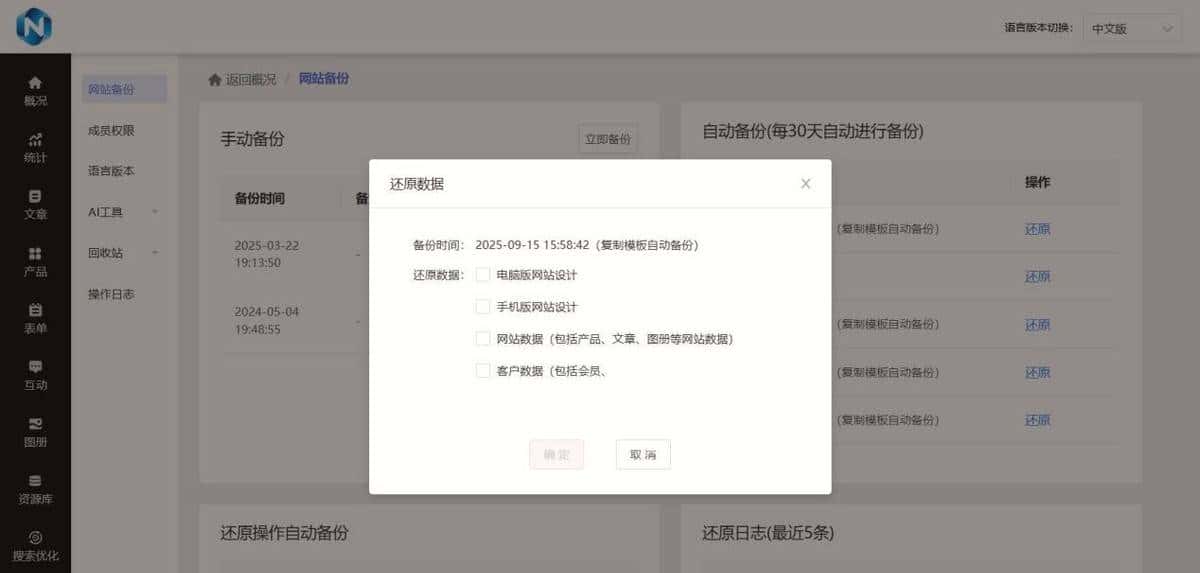Select 语言版本 in the submenu
This screenshot has height=573, width=1200.
coord(111,171)
